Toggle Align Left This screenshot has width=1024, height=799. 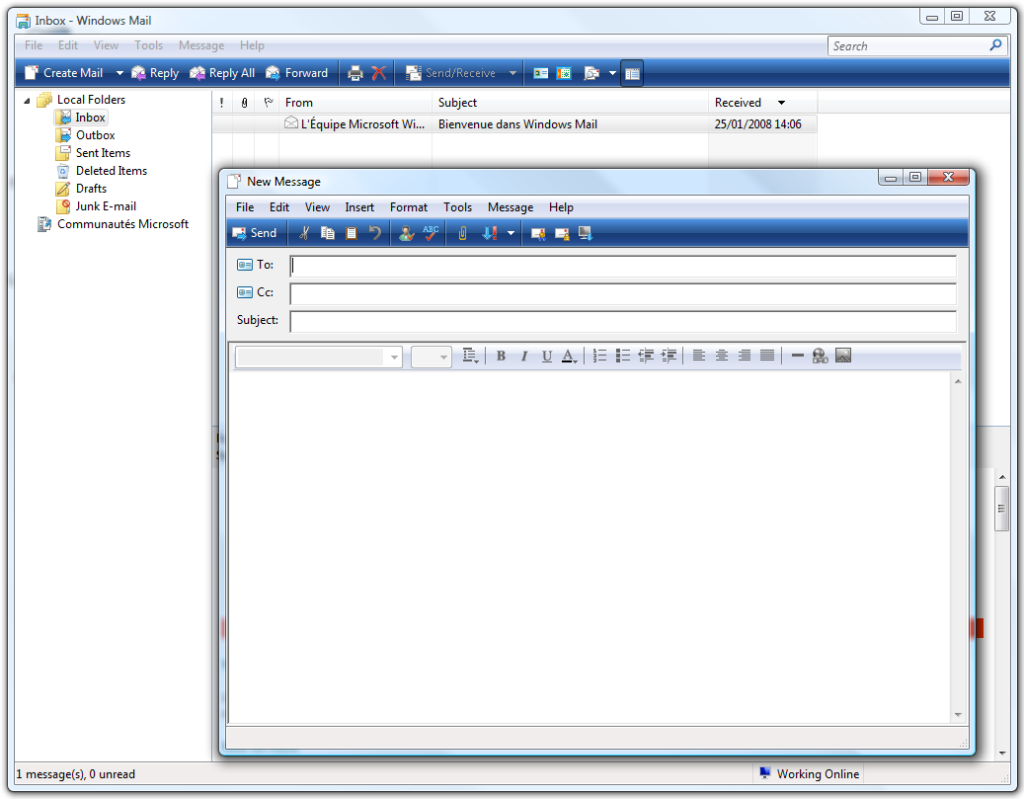(699, 355)
